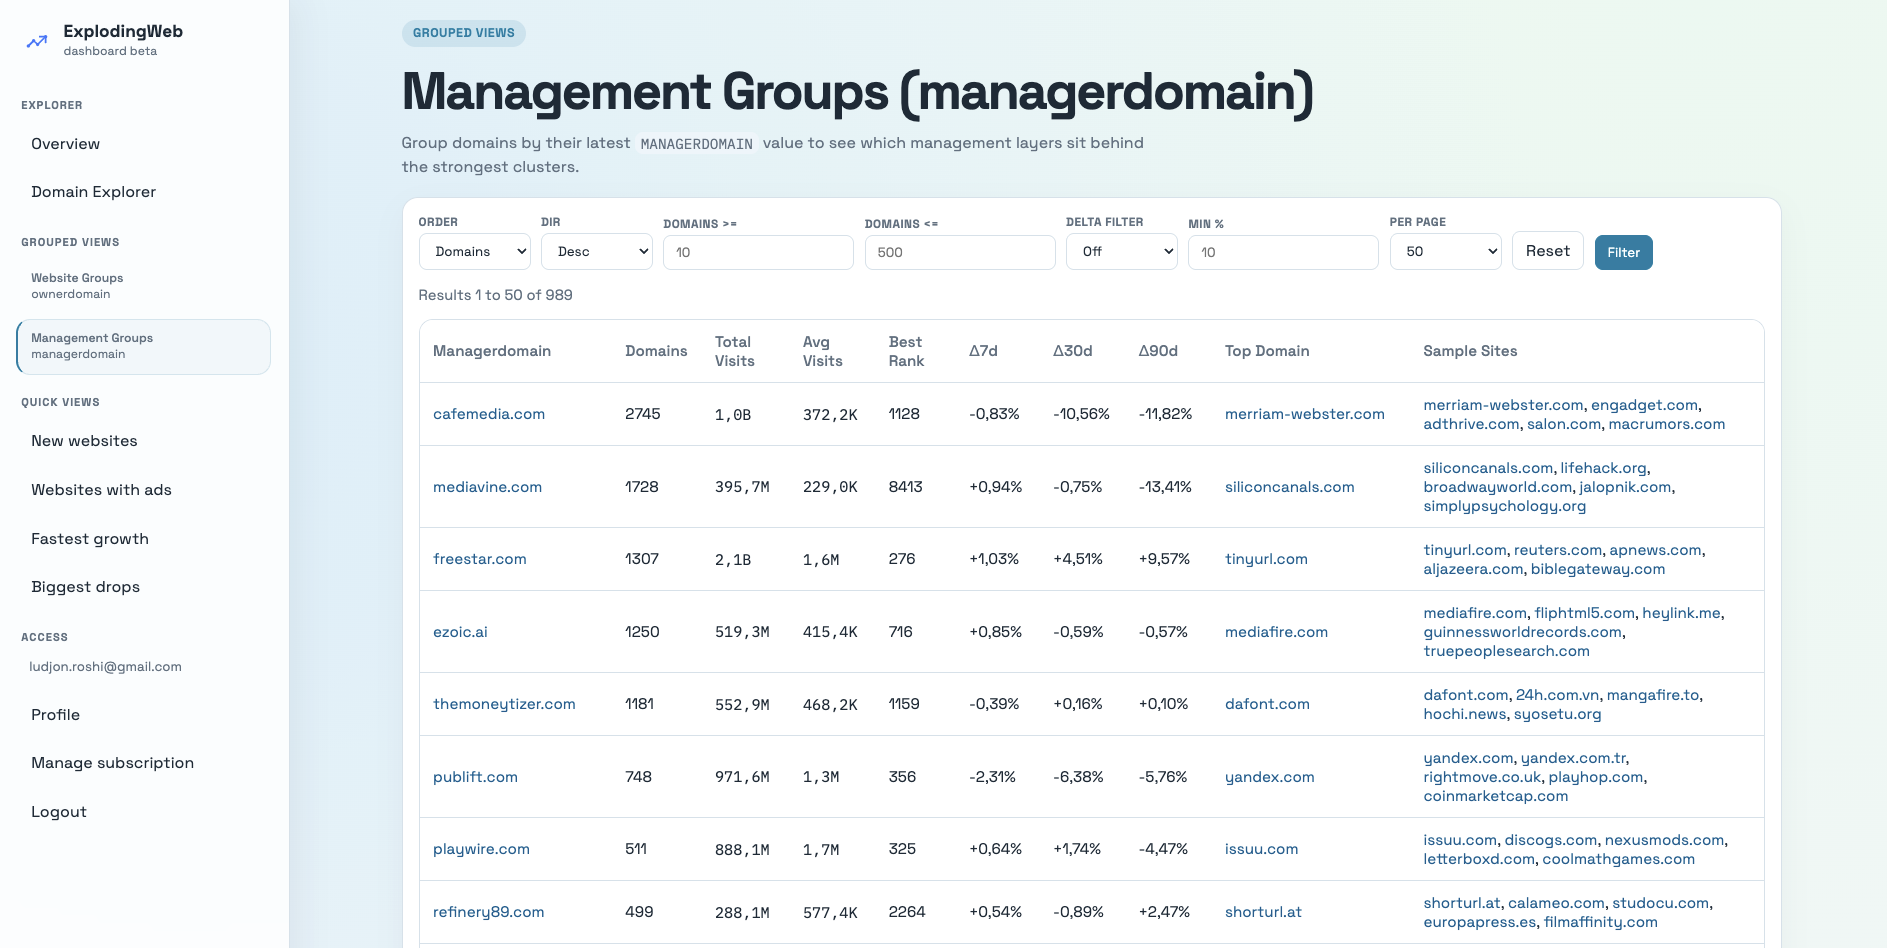Click the freestar.com managerdomain link

point(480,559)
